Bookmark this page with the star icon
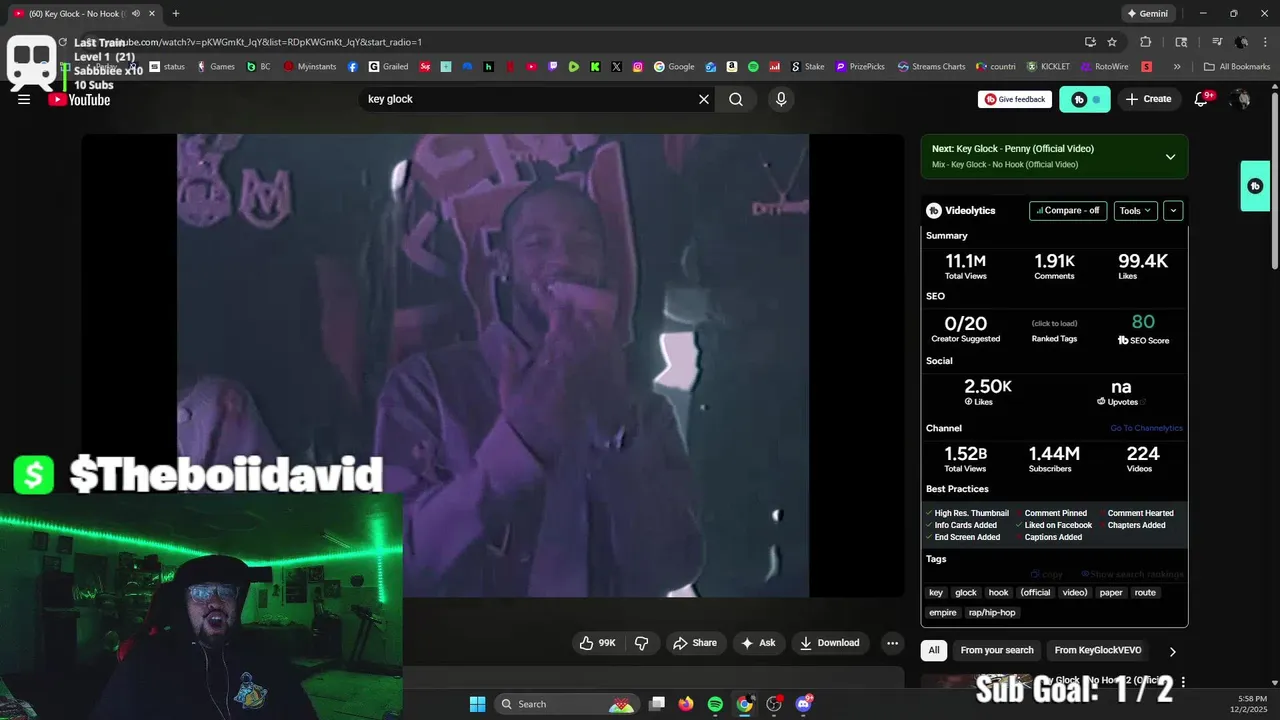 [1112, 42]
